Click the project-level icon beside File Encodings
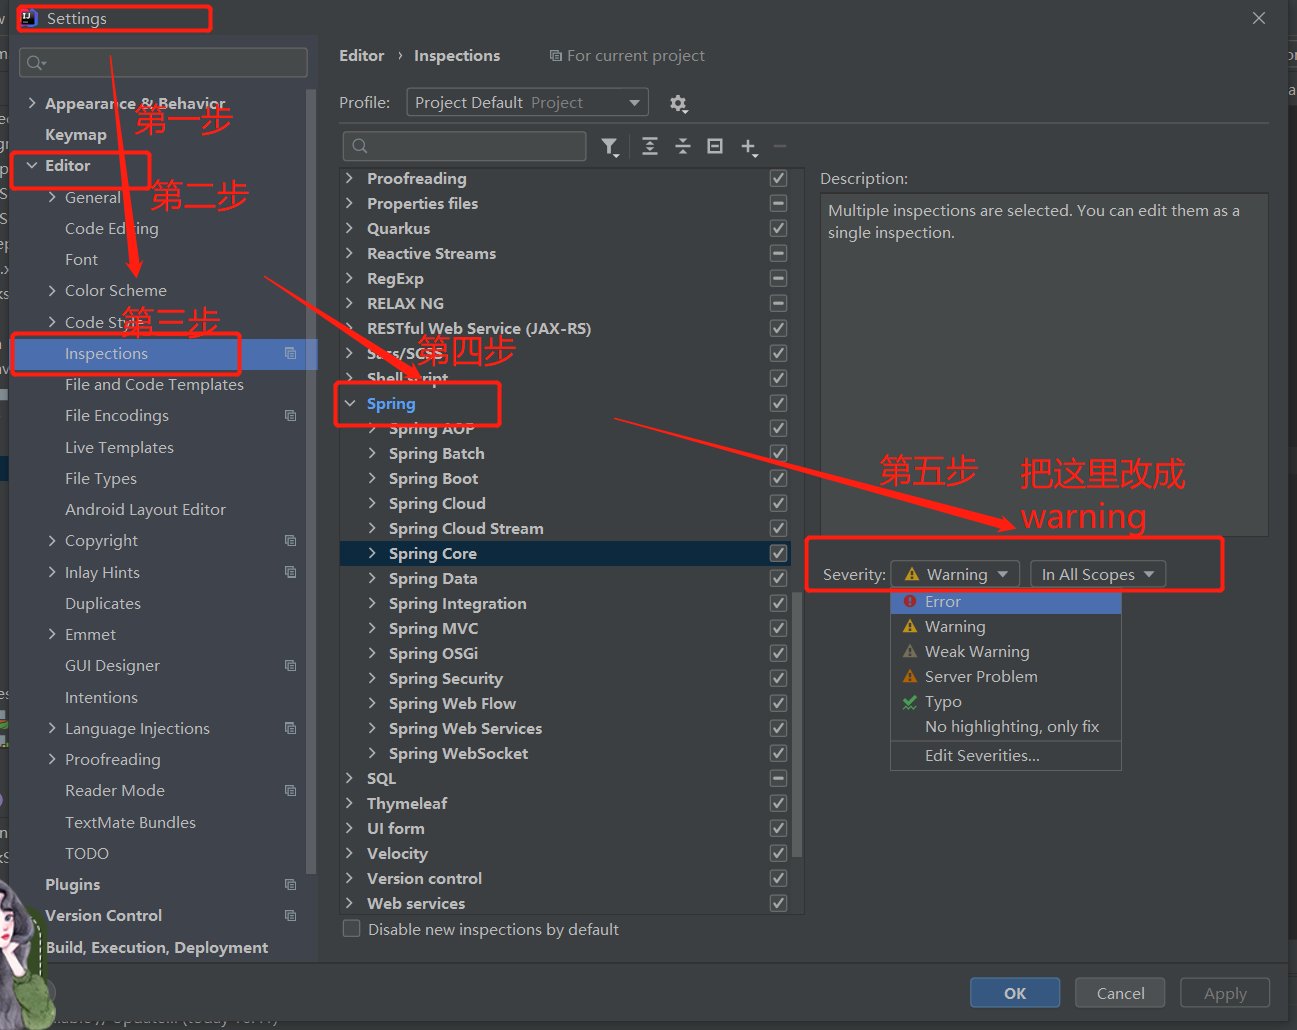 291,415
